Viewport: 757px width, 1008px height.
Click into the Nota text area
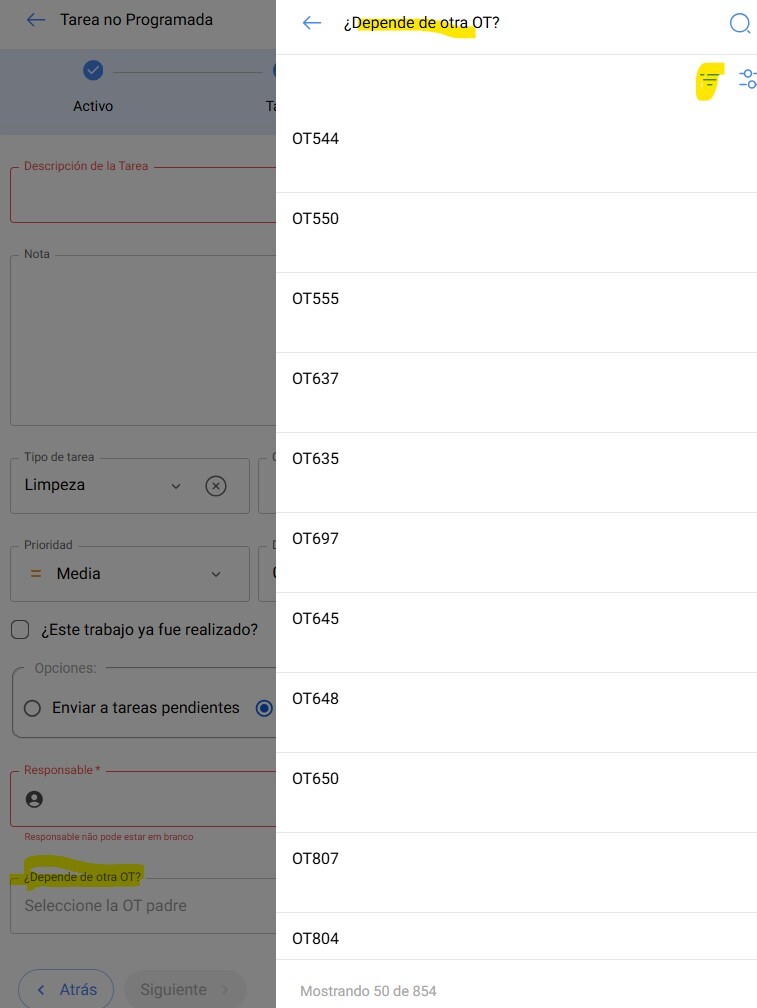coord(142,340)
